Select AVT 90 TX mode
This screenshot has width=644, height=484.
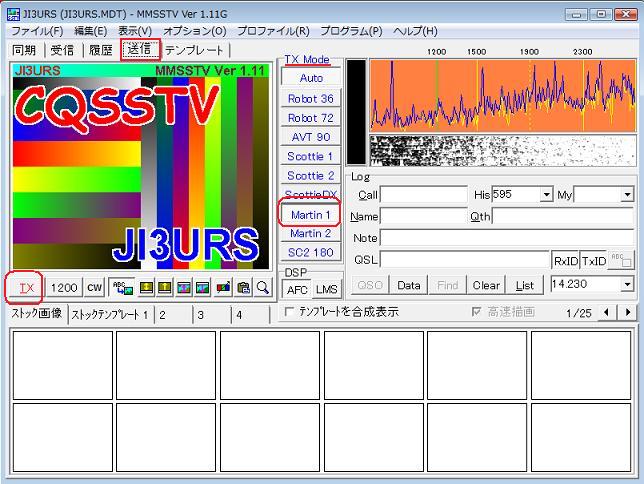coord(311,137)
